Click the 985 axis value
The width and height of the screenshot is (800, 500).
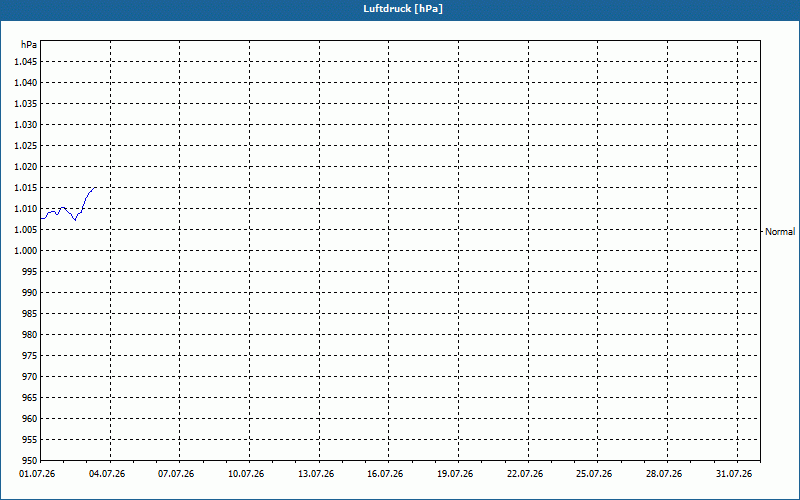pos(30,314)
